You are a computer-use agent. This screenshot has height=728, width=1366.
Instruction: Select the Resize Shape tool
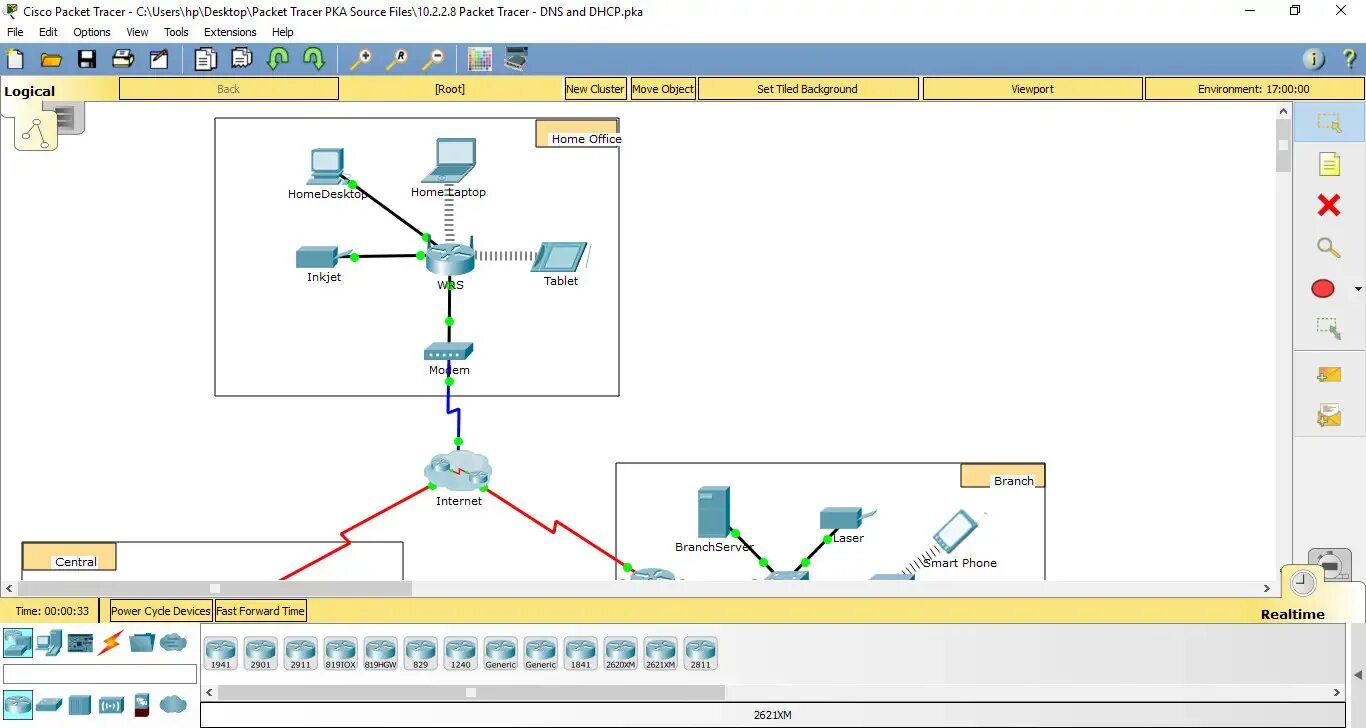(1329, 328)
